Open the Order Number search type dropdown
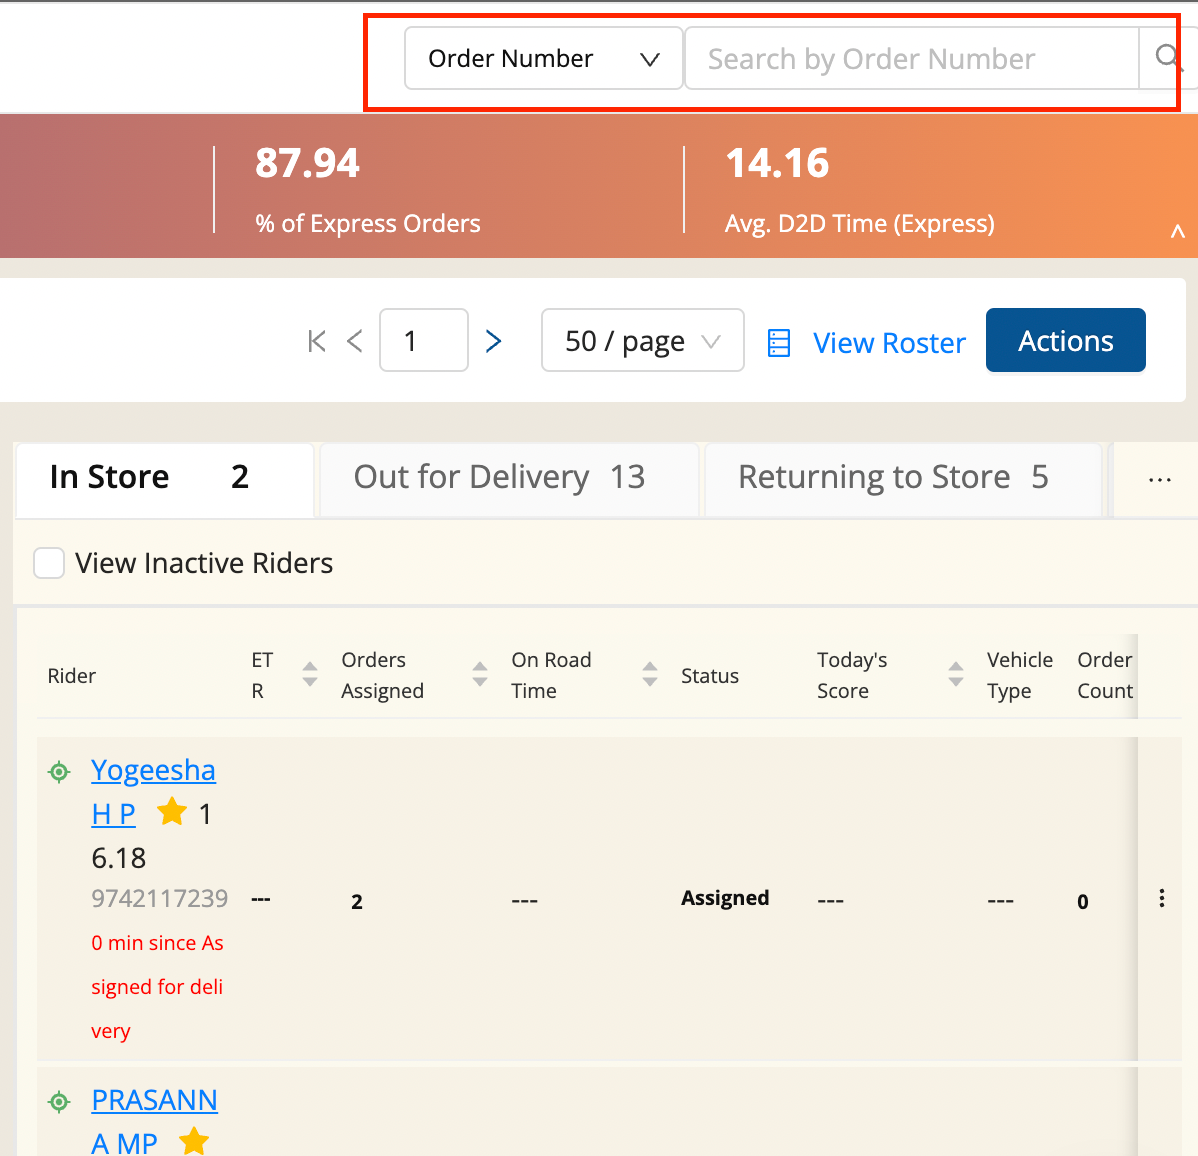Screen dimensions: 1198x1156 point(543,59)
